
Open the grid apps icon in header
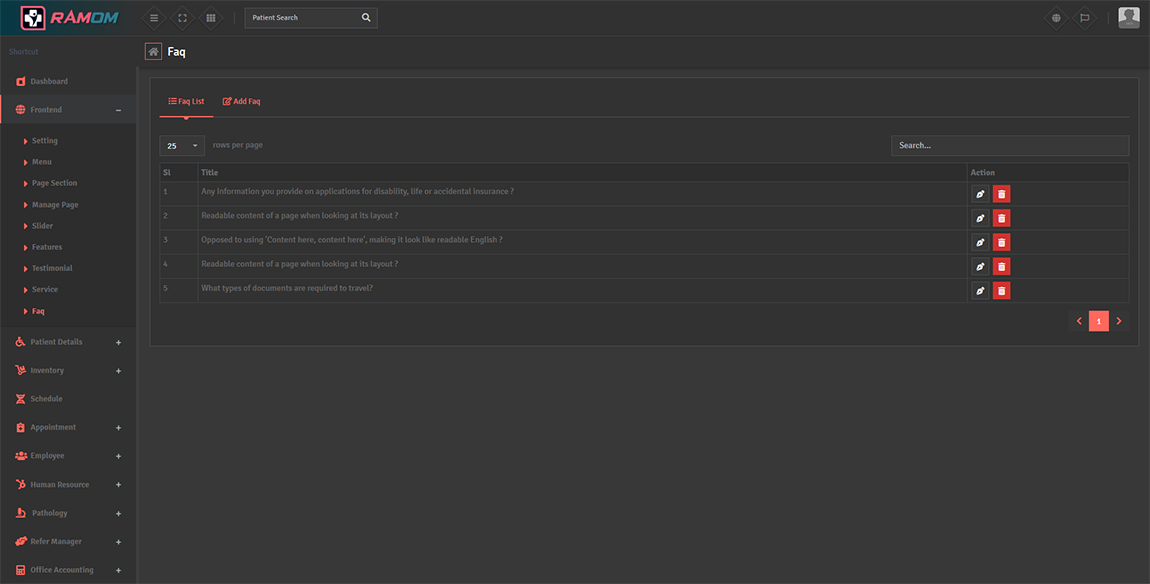point(210,18)
